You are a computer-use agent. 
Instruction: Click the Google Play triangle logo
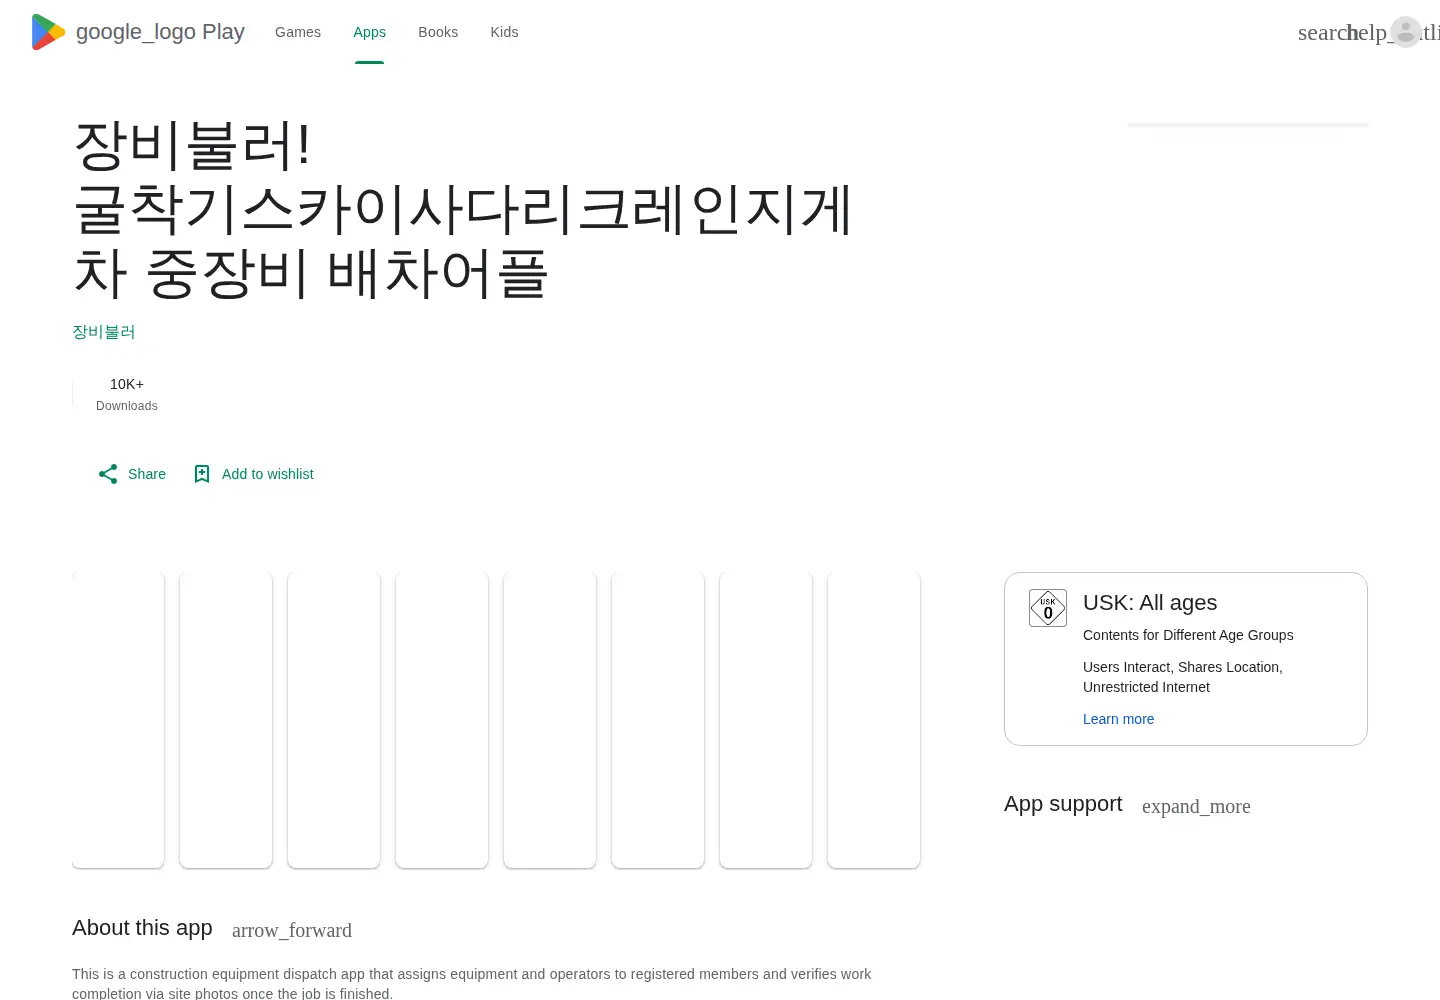click(48, 32)
